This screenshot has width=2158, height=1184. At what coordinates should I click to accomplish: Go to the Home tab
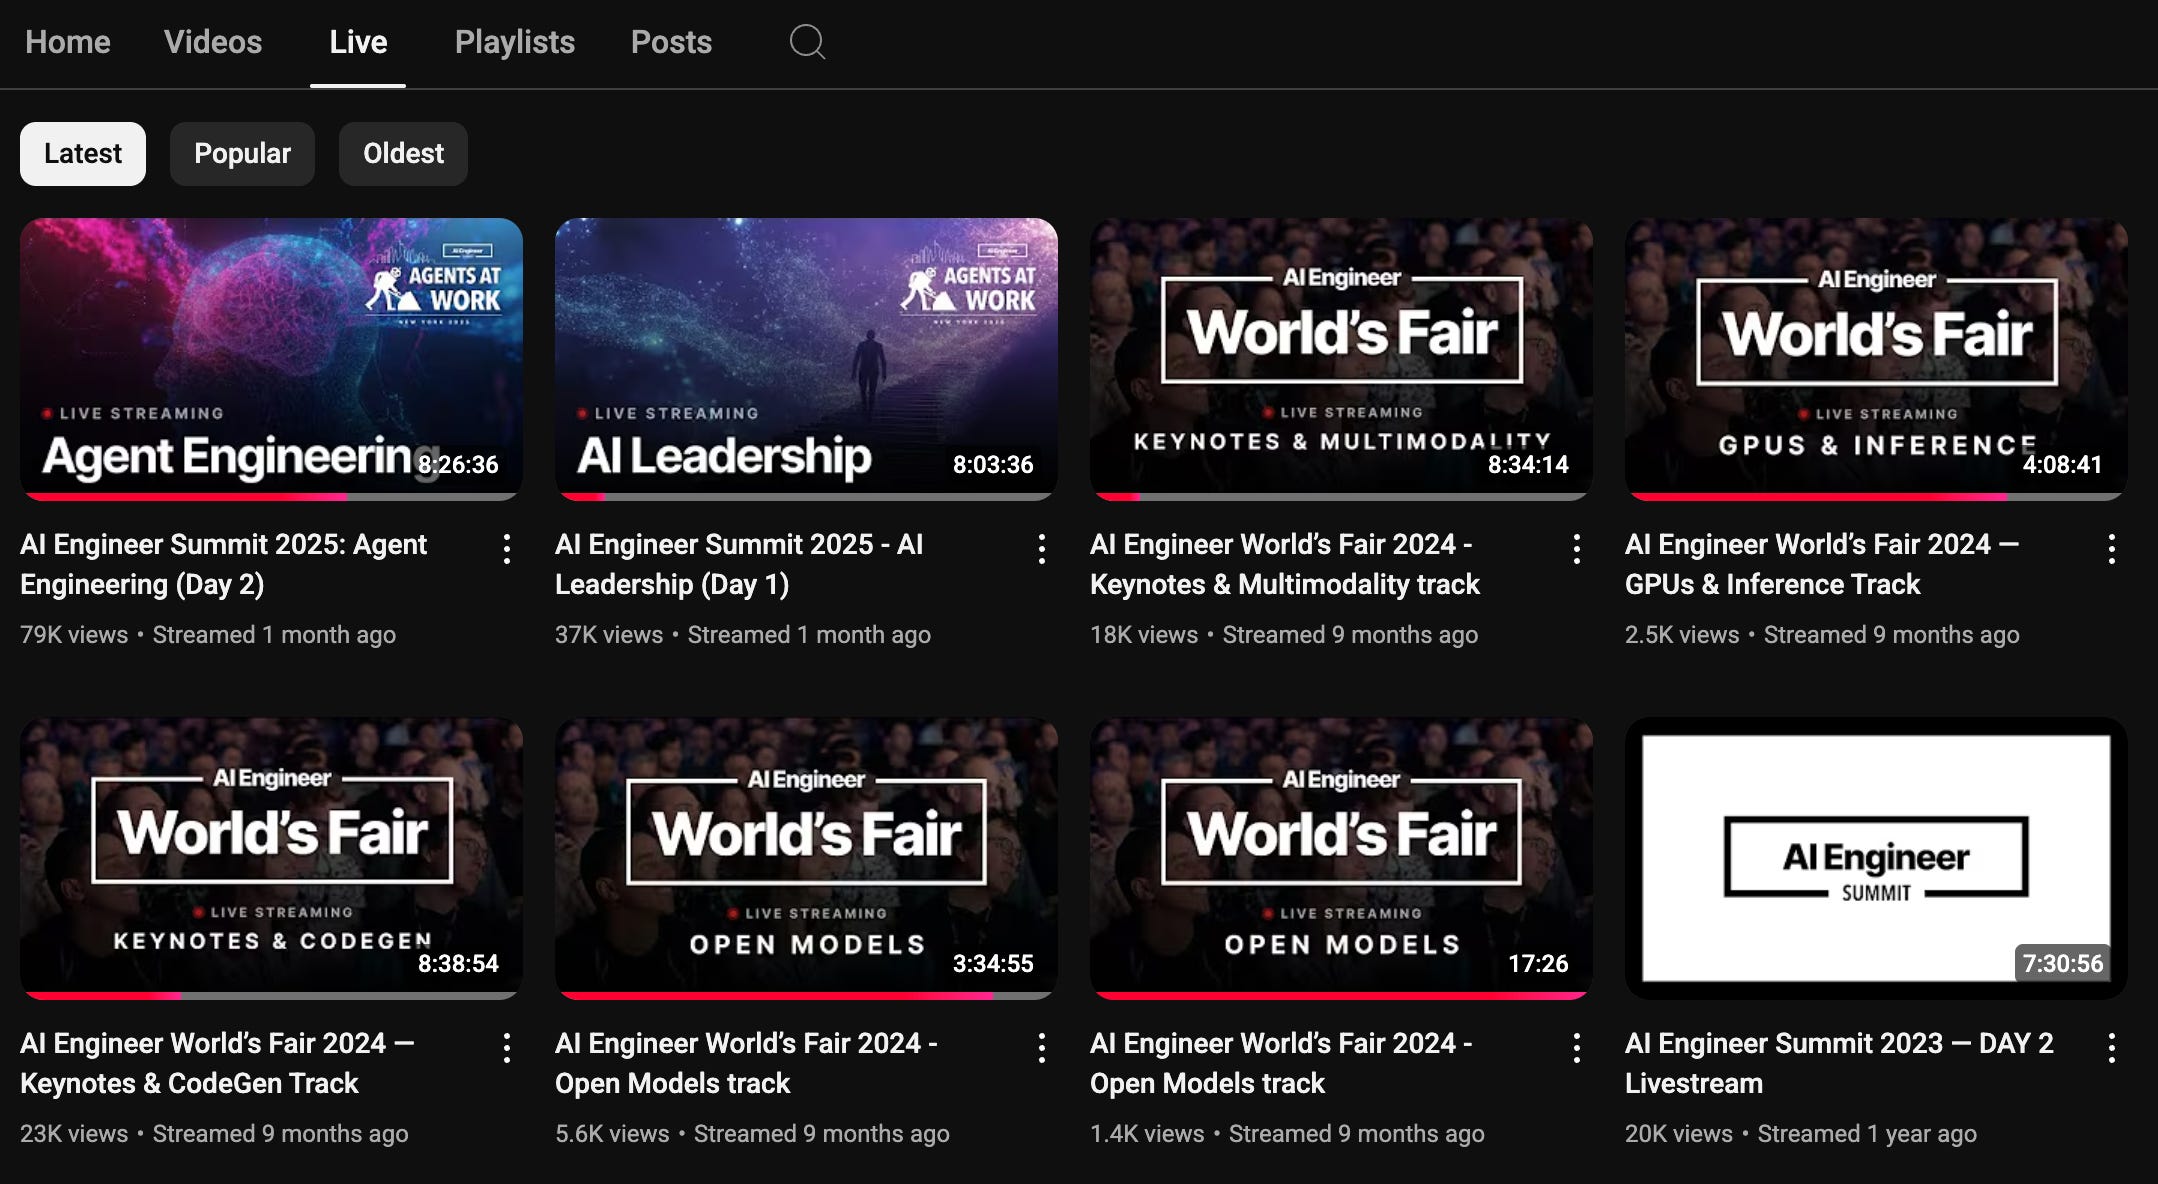coord(68,42)
